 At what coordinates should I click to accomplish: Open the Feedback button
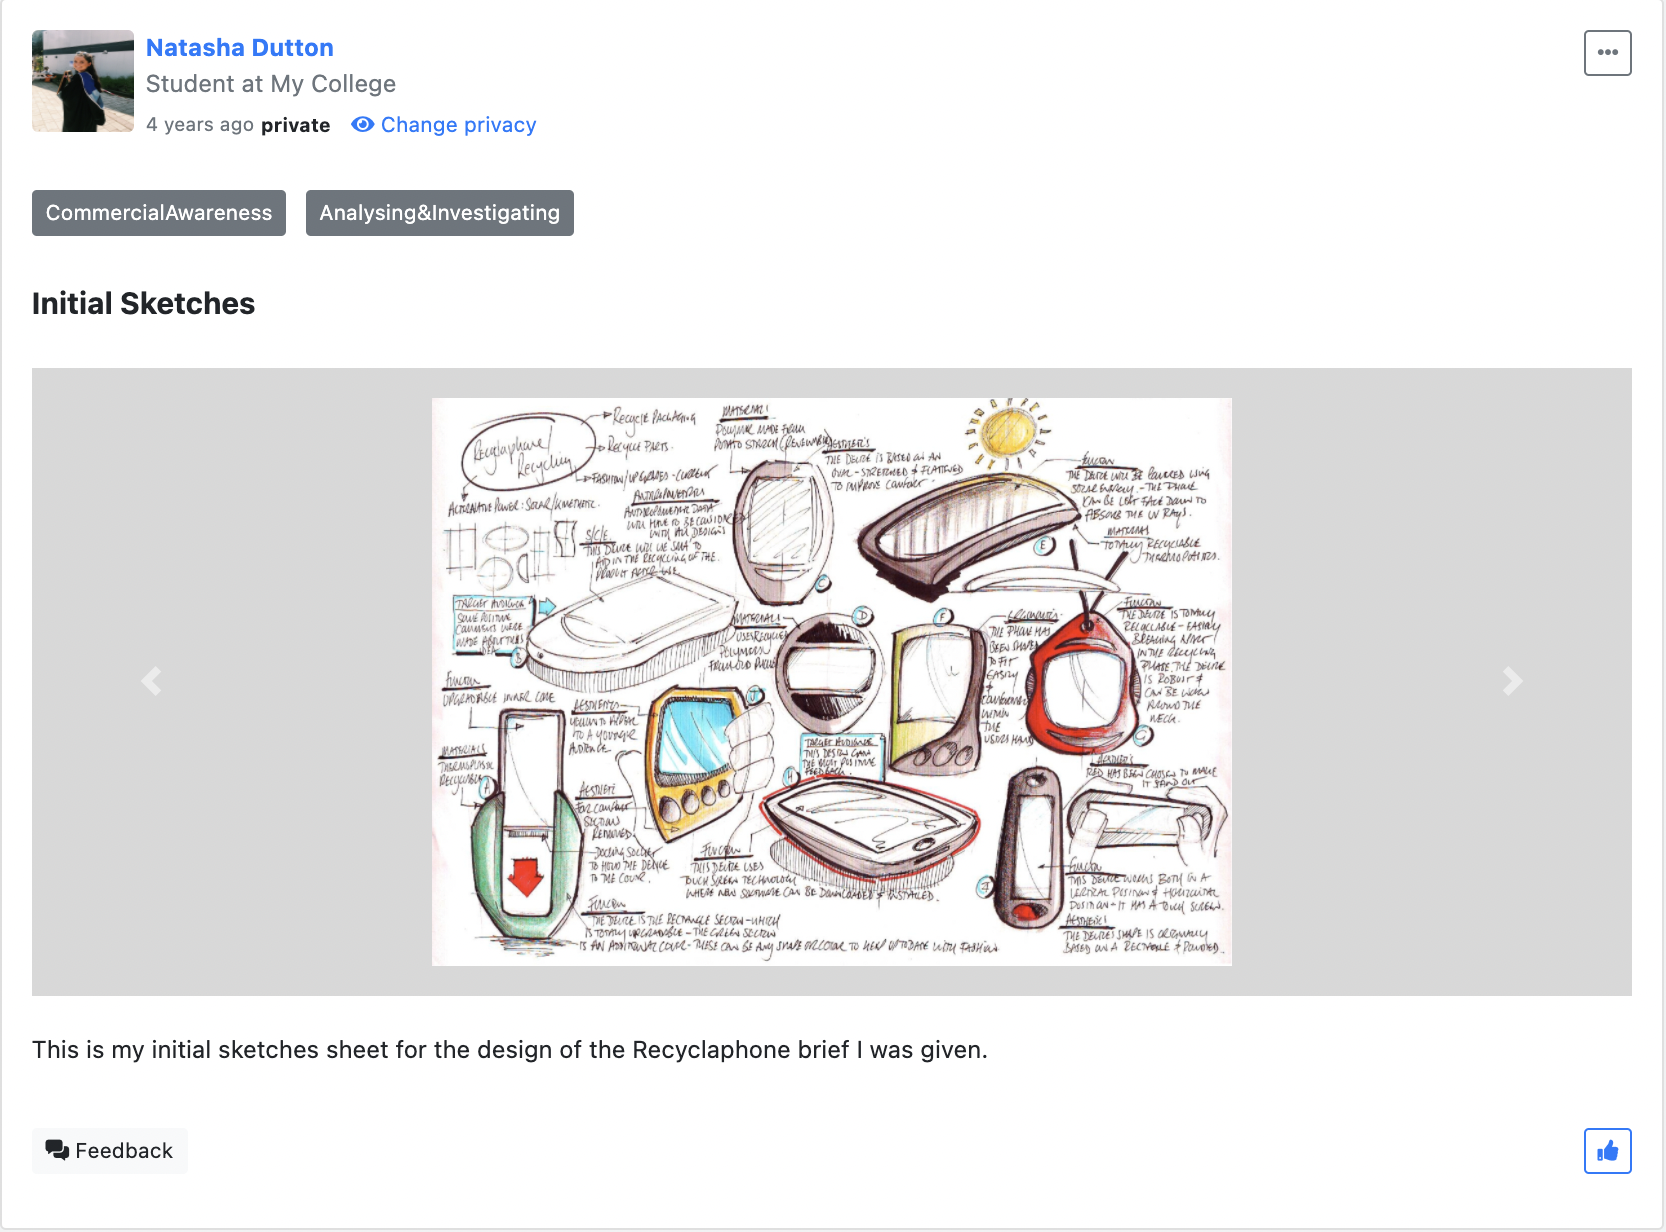point(110,1151)
